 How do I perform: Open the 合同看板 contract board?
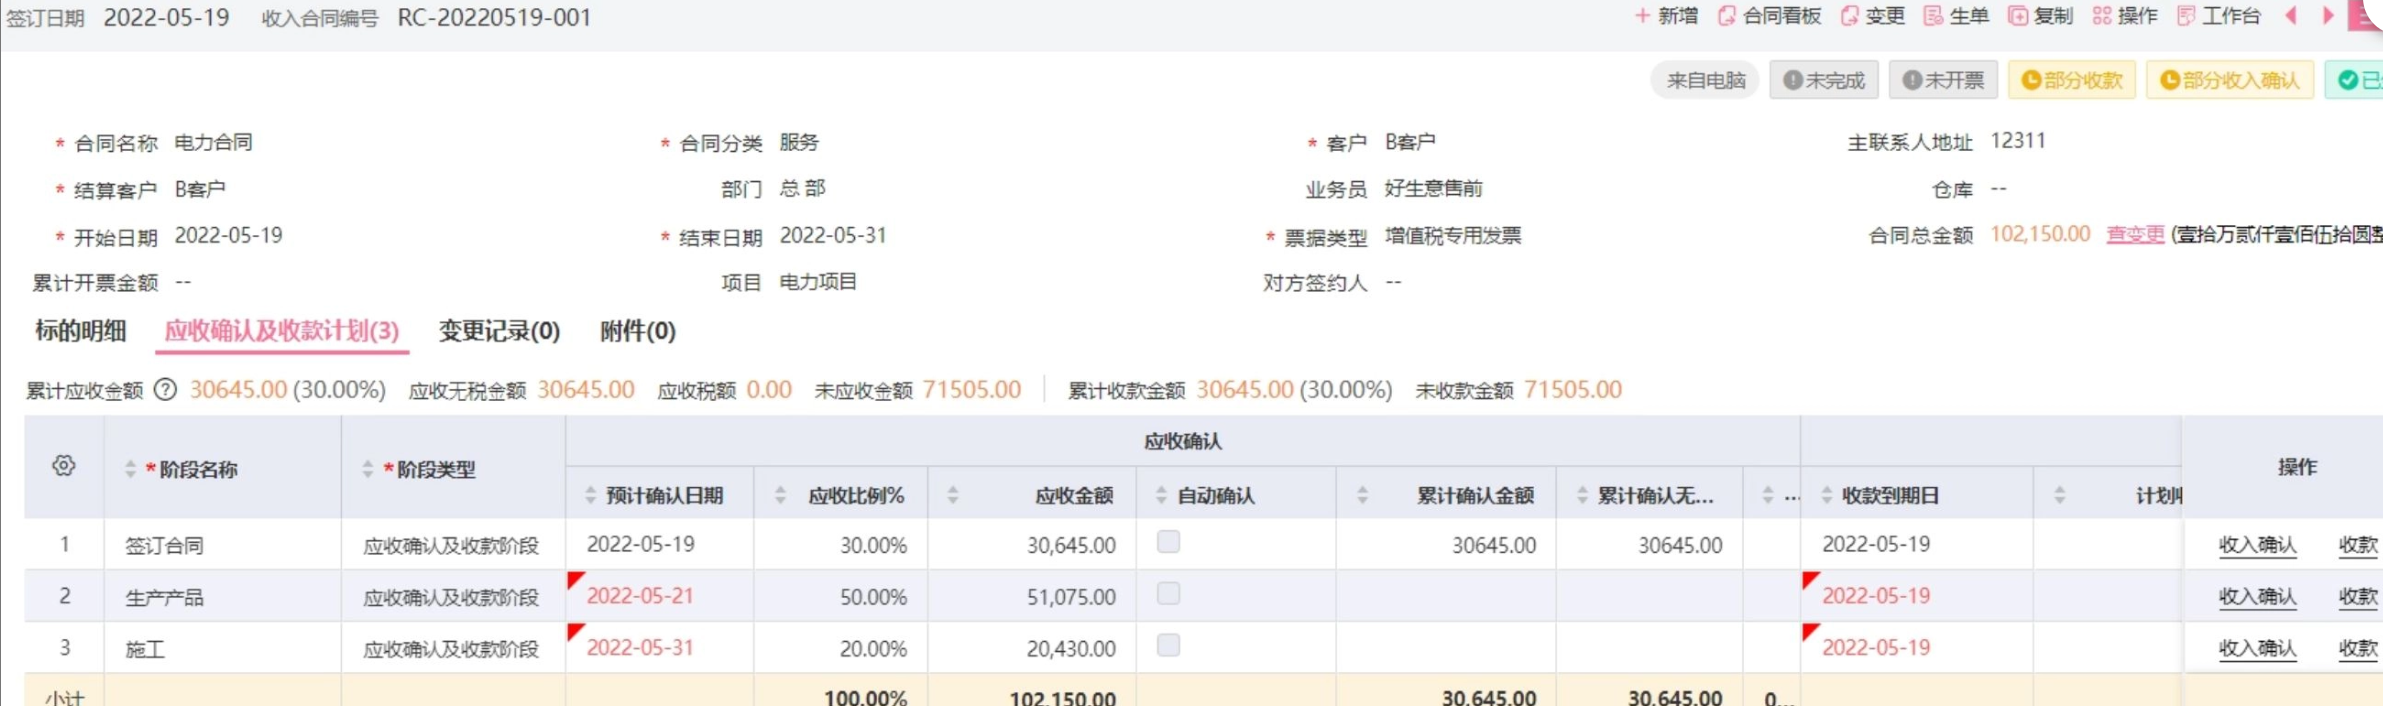coord(1727,16)
